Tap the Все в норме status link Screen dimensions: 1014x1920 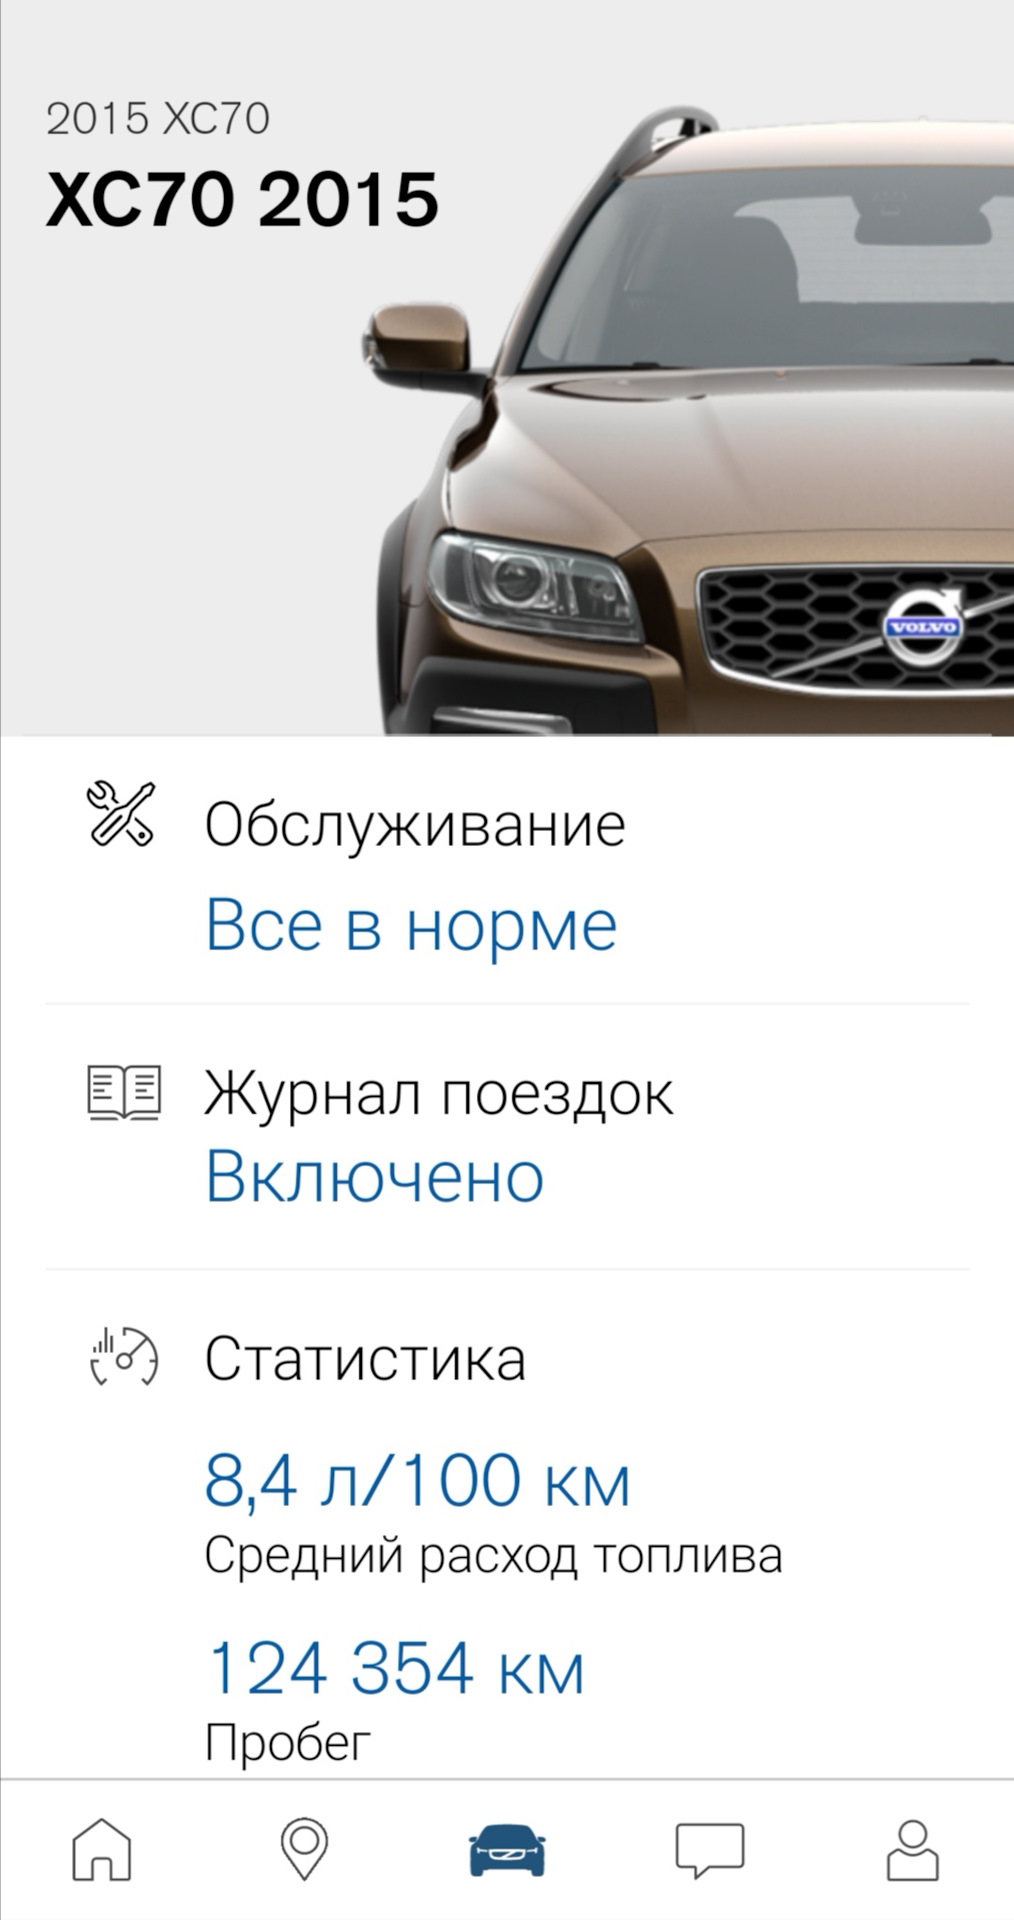(411, 924)
